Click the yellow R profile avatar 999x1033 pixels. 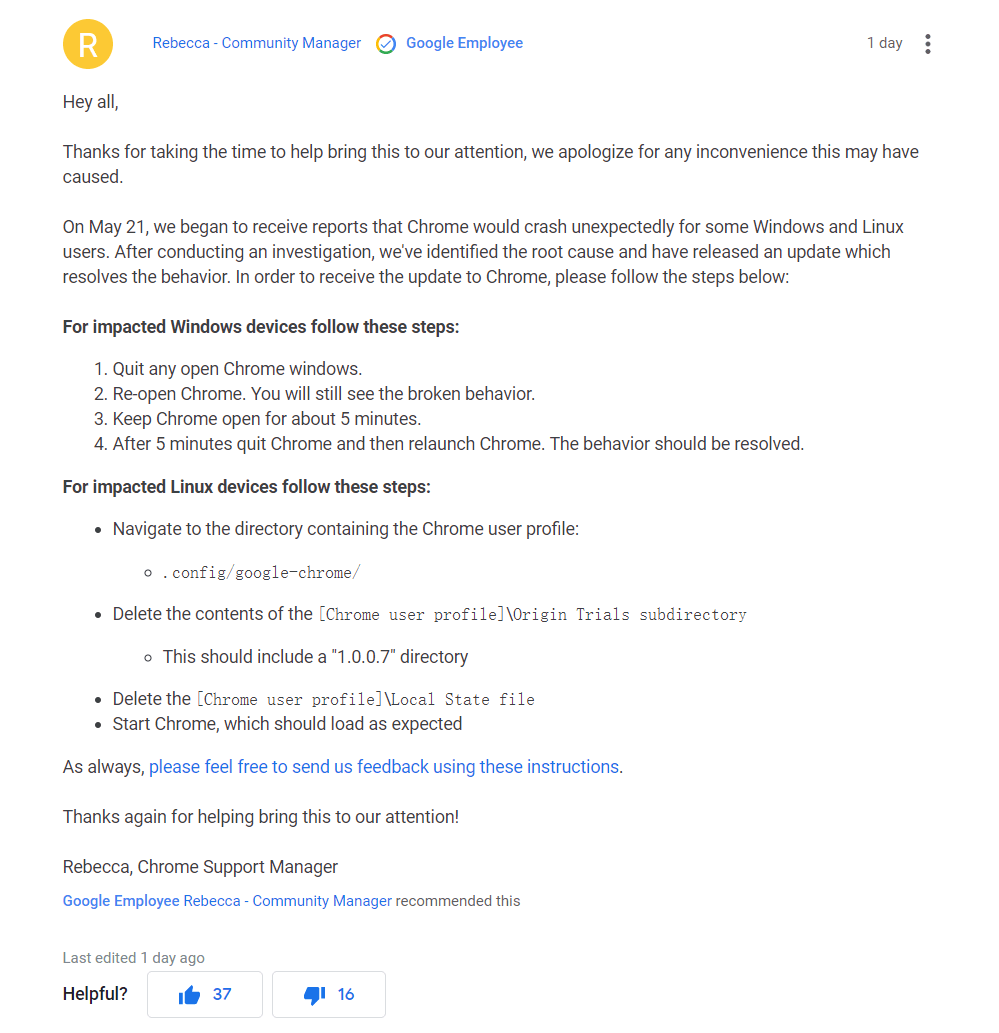[x=88, y=44]
